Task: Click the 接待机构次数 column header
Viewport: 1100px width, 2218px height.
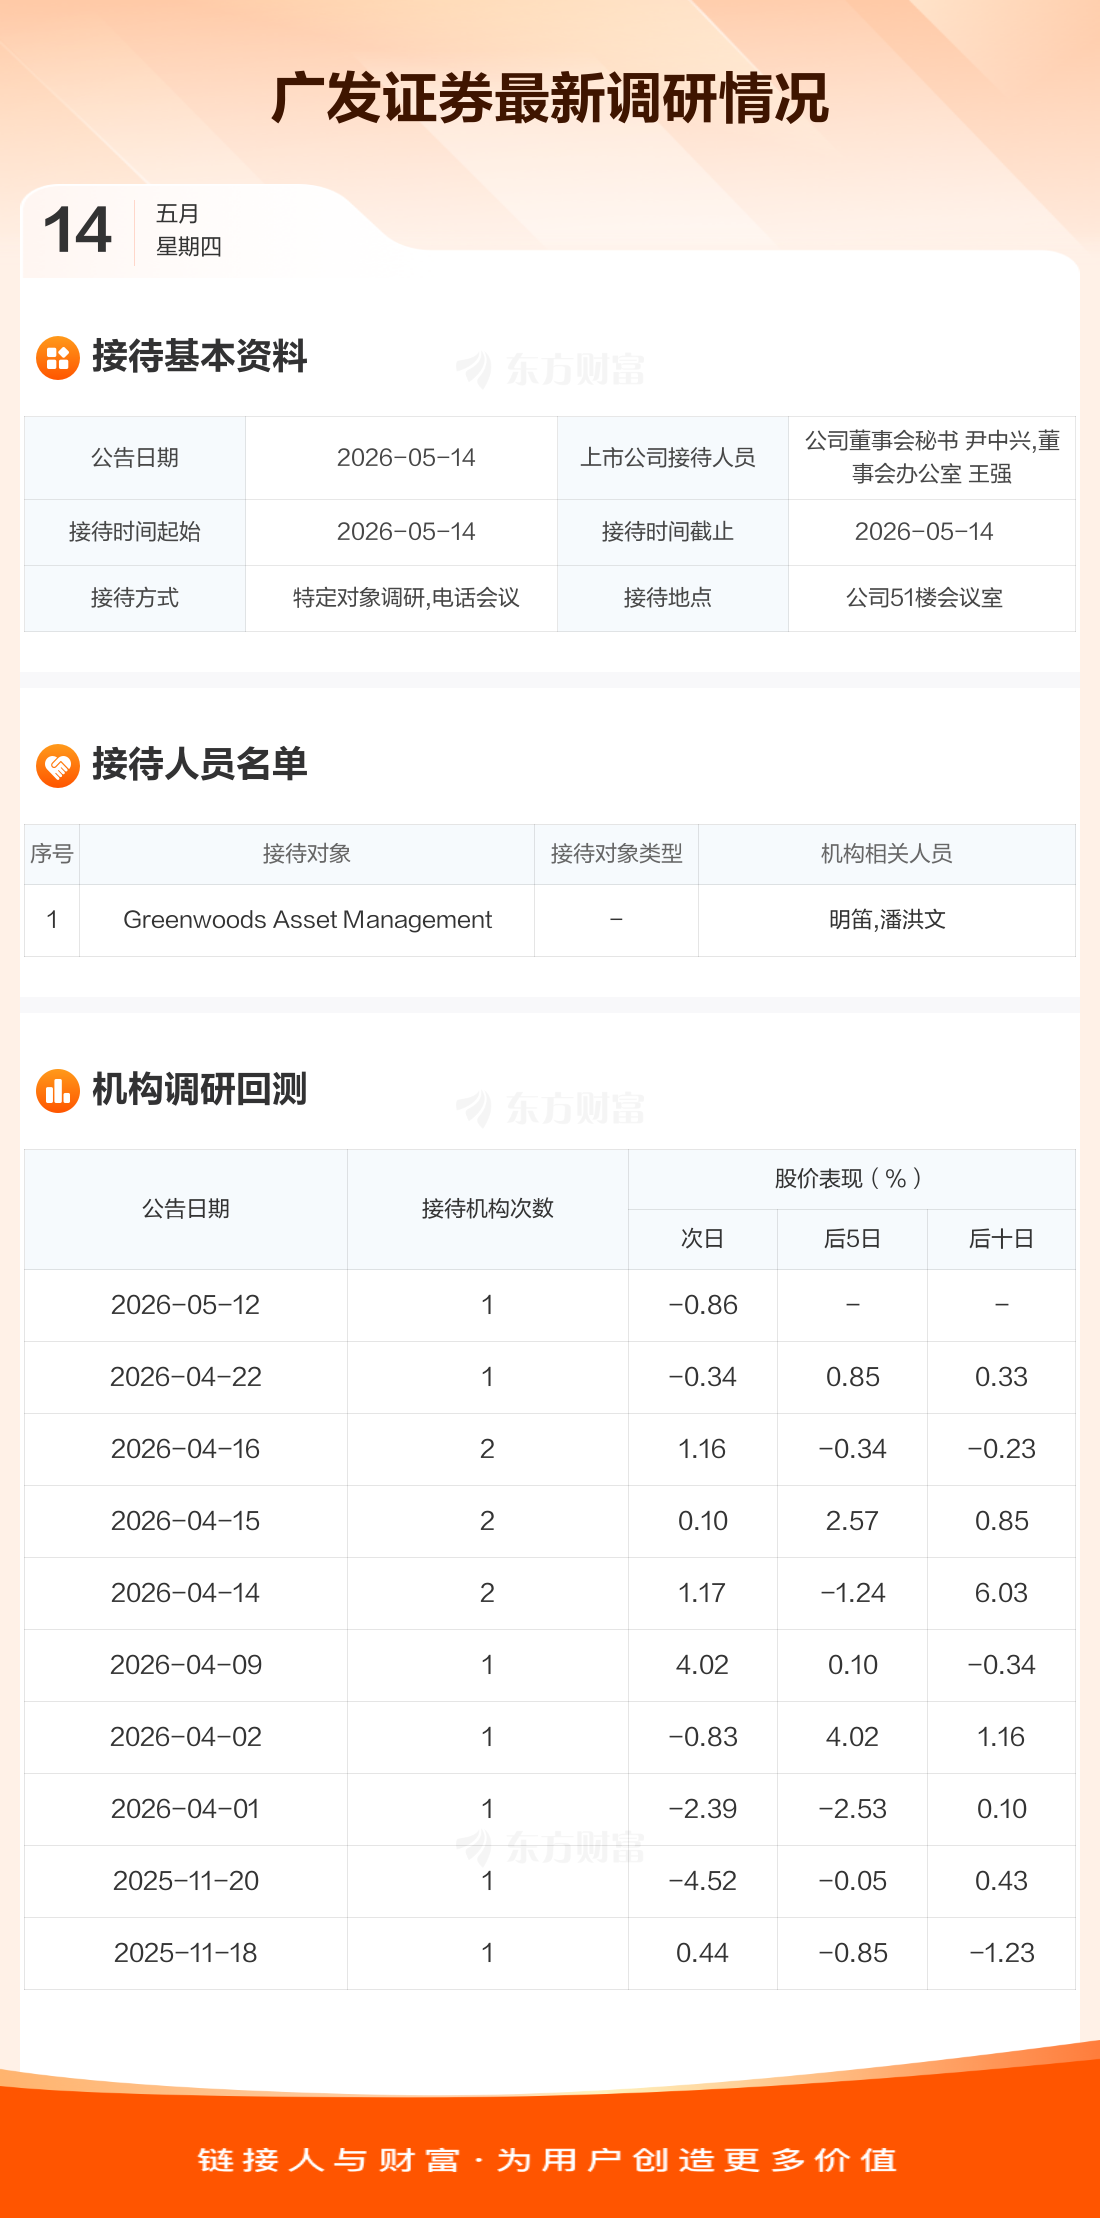Action: pyautogui.click(x=488, y=1209)
